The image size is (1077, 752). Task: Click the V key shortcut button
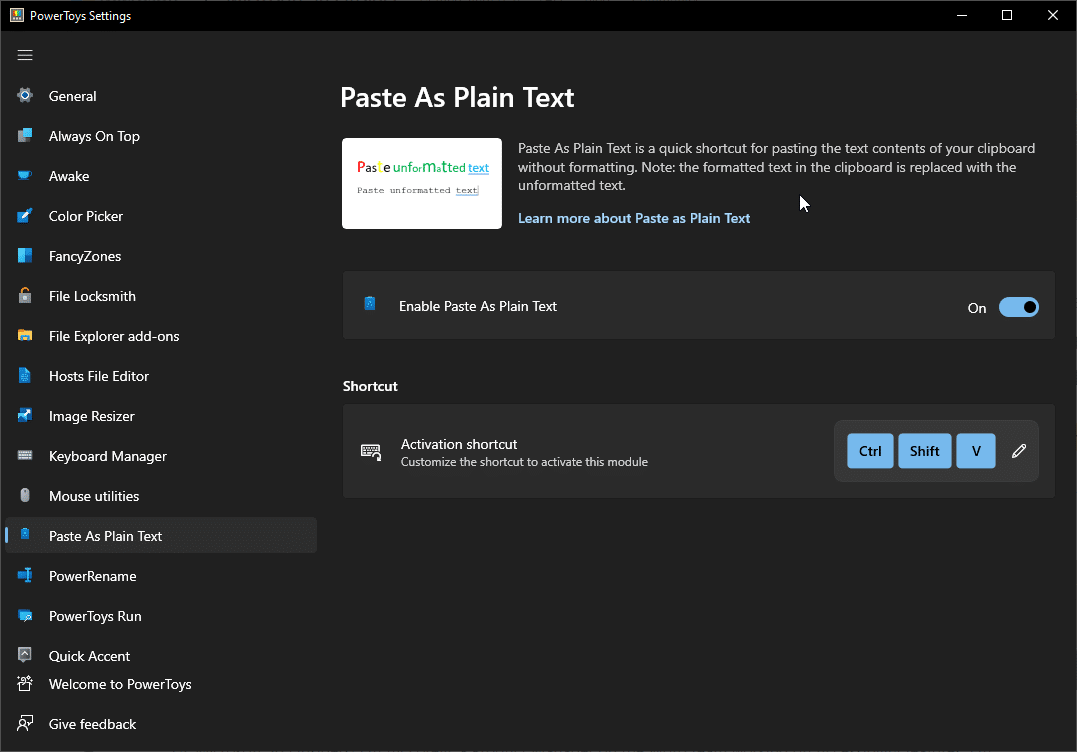point(976,451)
